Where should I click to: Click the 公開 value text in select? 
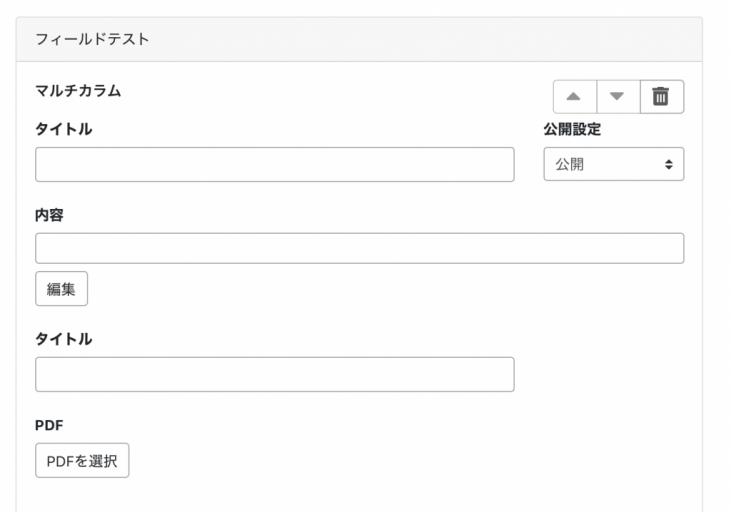pyautogui.click(x=570, y=165)
